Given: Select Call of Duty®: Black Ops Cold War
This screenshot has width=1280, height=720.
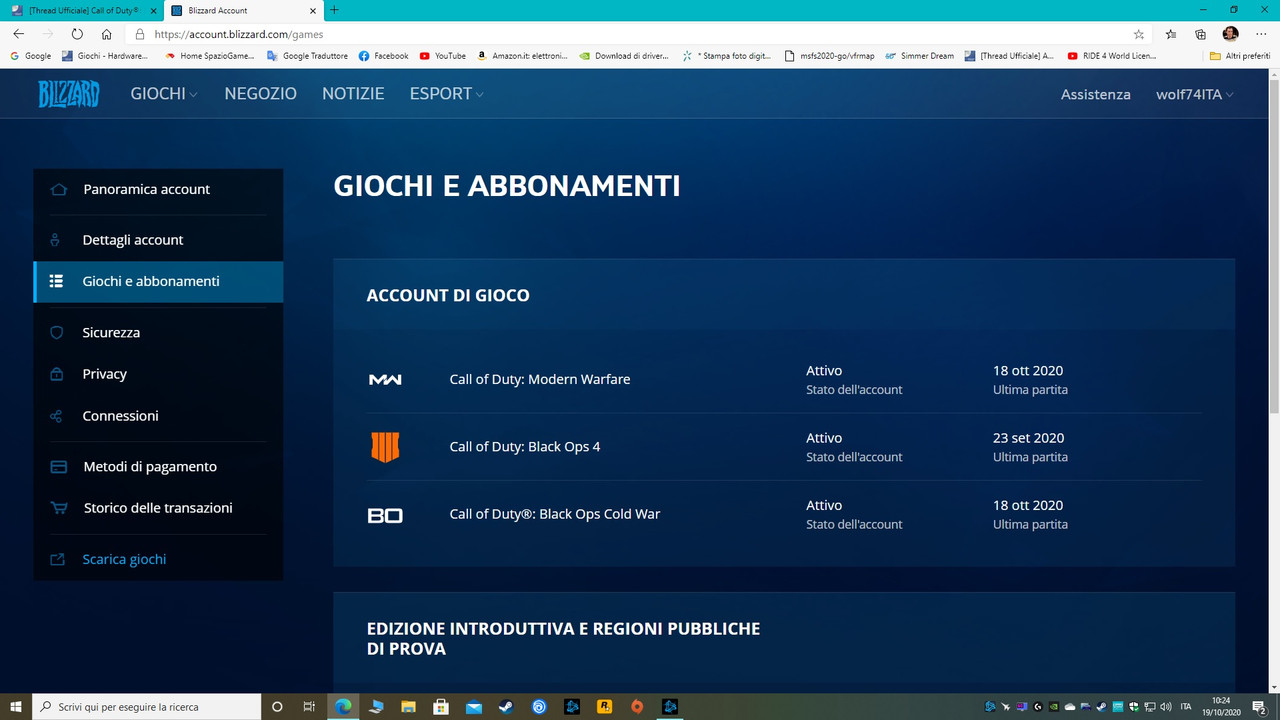Looking at the screenshot, I should 555,514.
